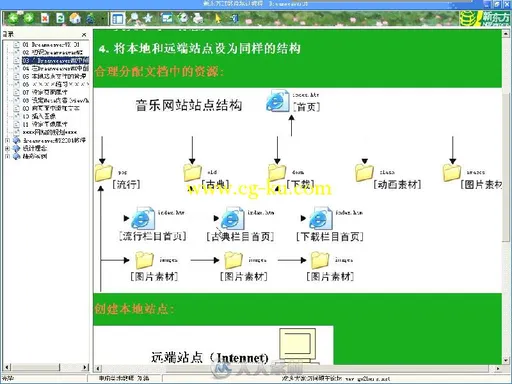Click the 合理分配文档中的资源 heading
The height and width of the screenshot is (384, 512).
(159, 71)
